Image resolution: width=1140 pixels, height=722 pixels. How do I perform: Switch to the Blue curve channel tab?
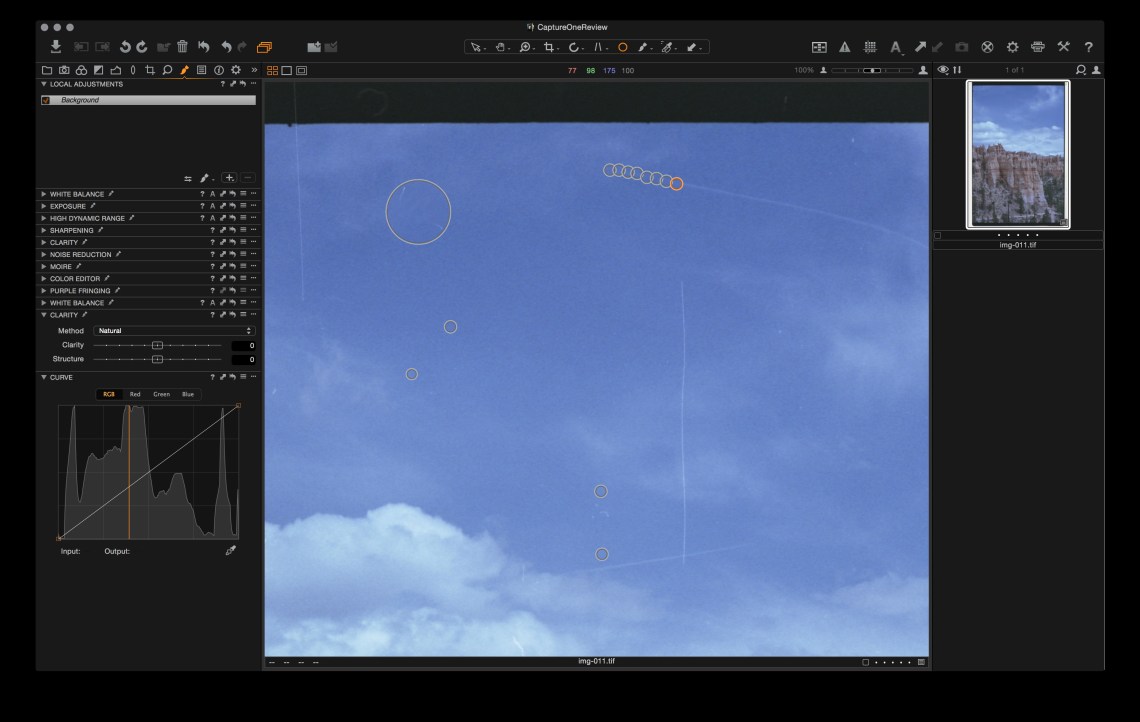(x=188, y=394)
